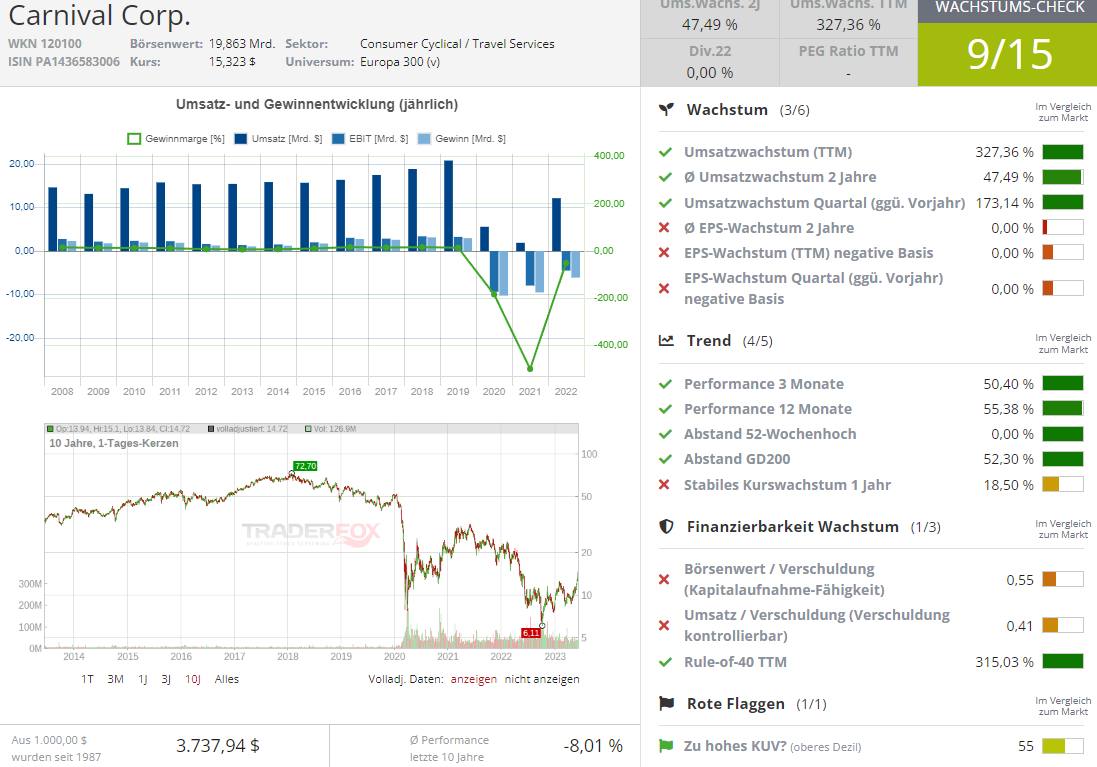Click the Börsenwert value '19,863 Mrd.'
This screenshot has width=1097, height=767.
click(x=242, y=43)
